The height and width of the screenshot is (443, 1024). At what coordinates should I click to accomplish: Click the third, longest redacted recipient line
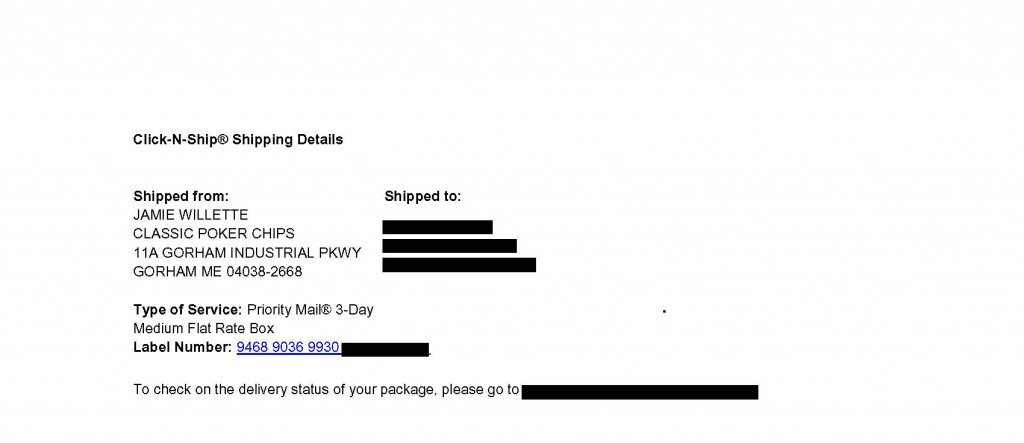coord(459,265)
